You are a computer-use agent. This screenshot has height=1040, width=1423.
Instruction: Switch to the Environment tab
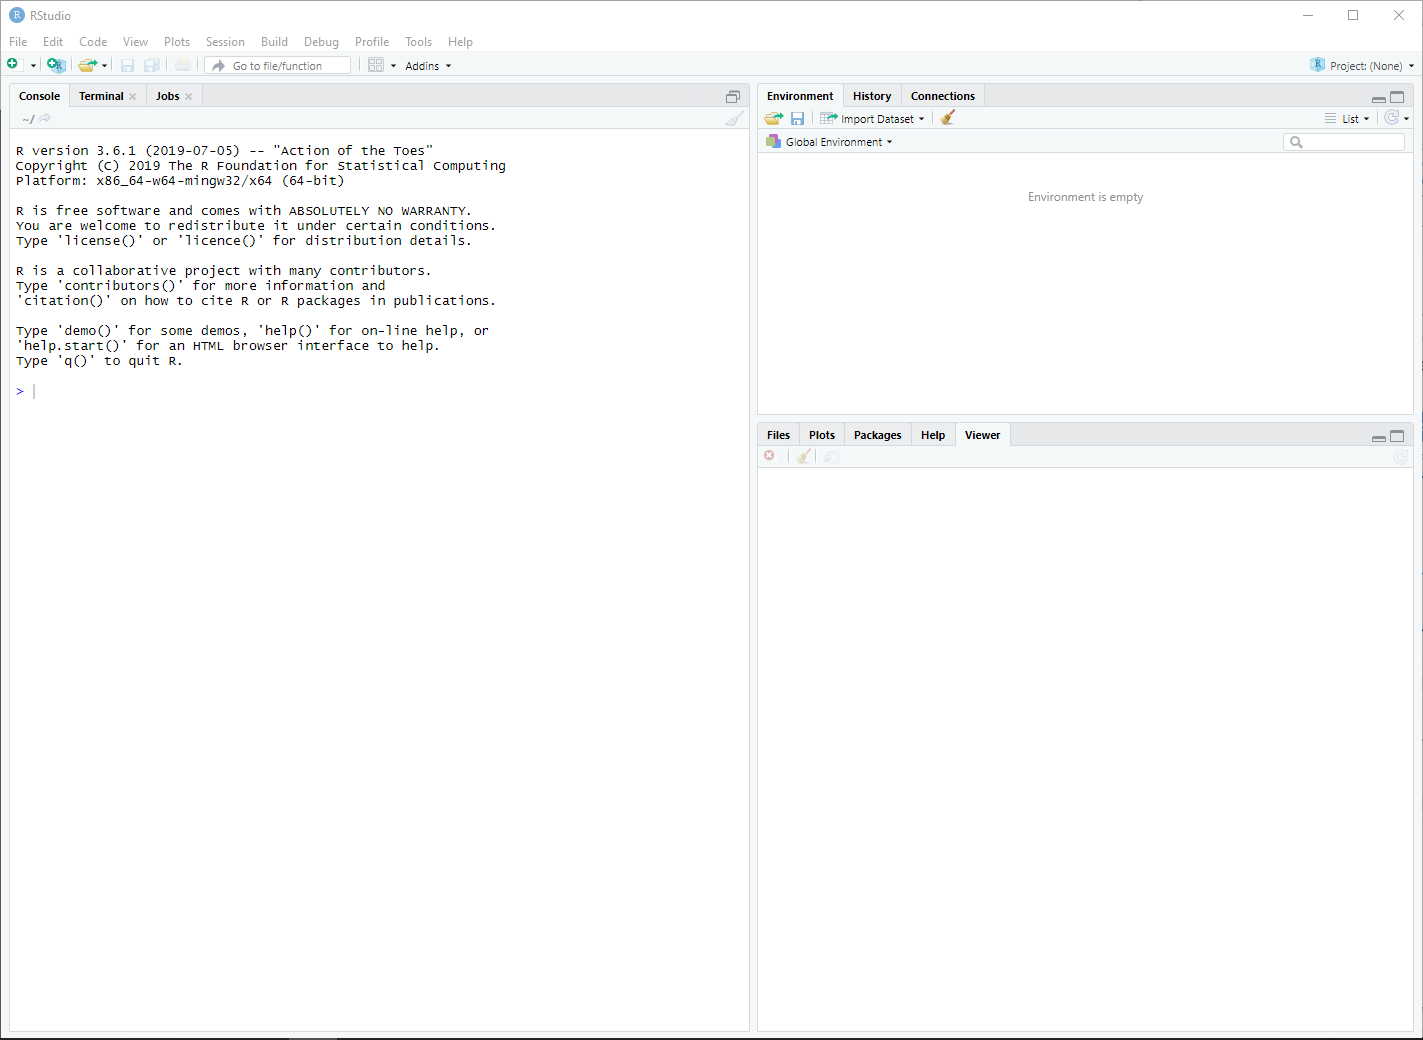pos(800,96)
